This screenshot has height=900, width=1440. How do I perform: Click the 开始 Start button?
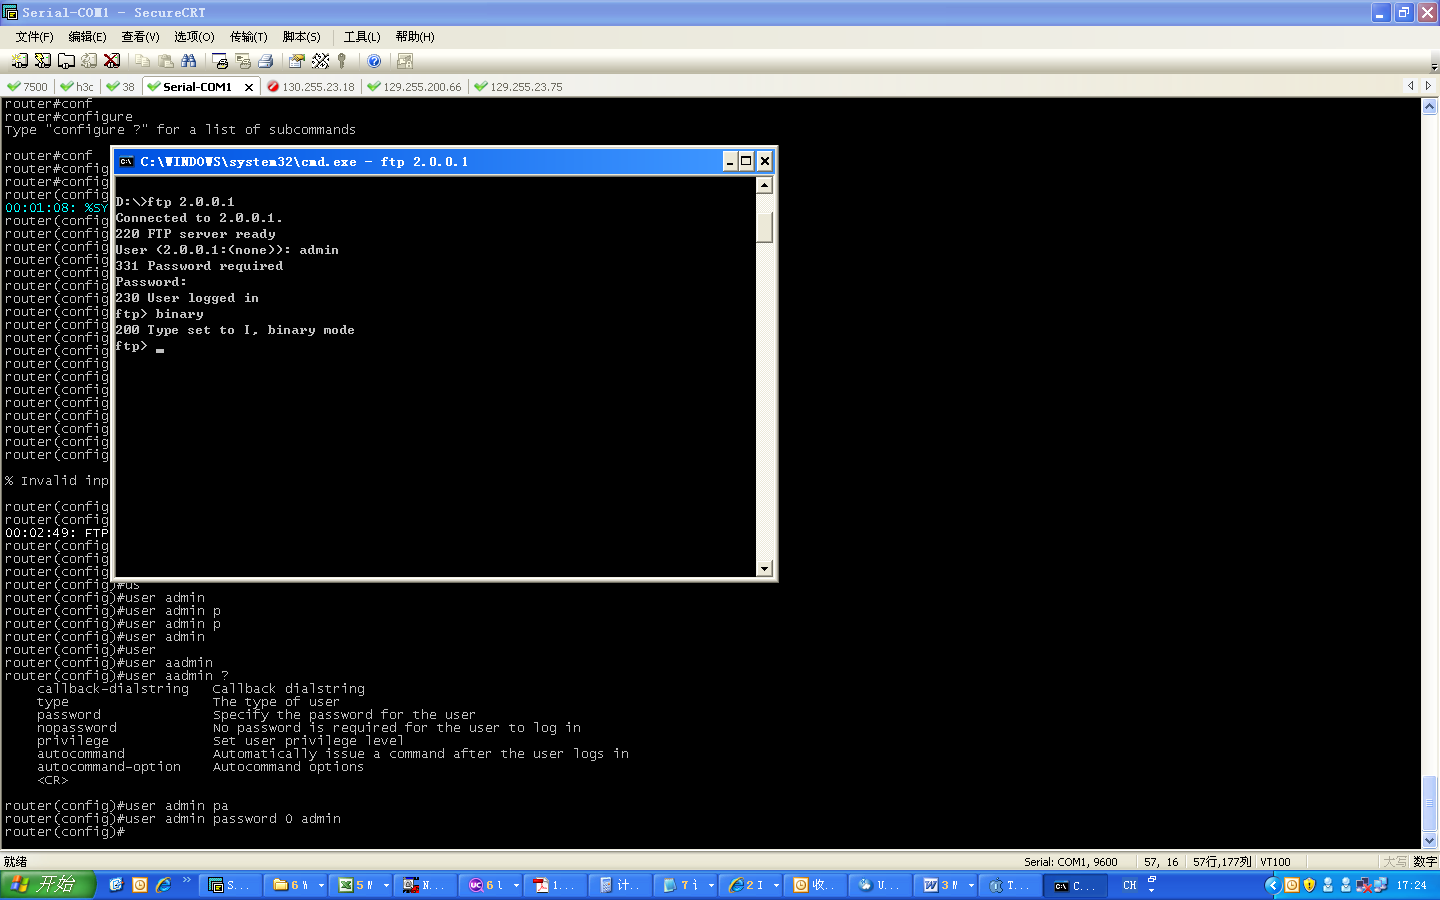(47, 885)
